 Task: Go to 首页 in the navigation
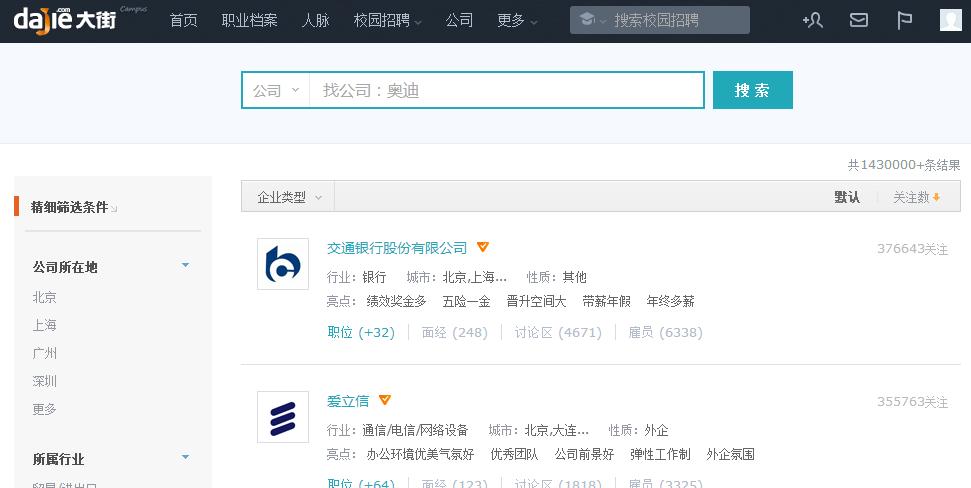pos(183,20)
